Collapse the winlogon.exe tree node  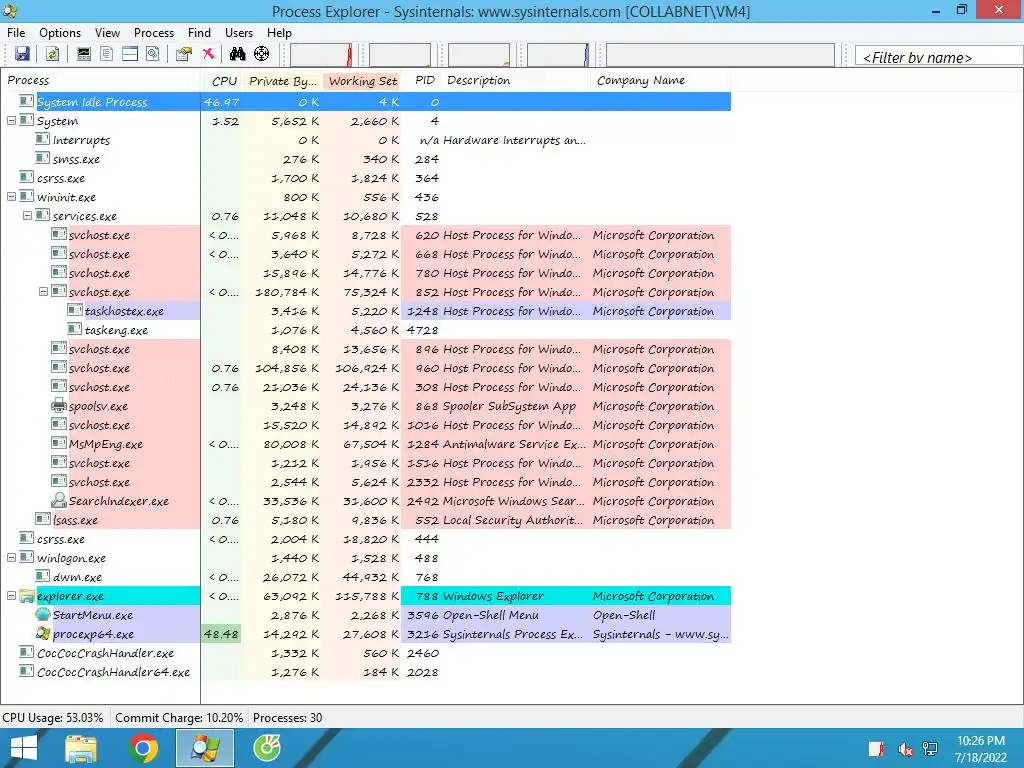tap(11, 558)
